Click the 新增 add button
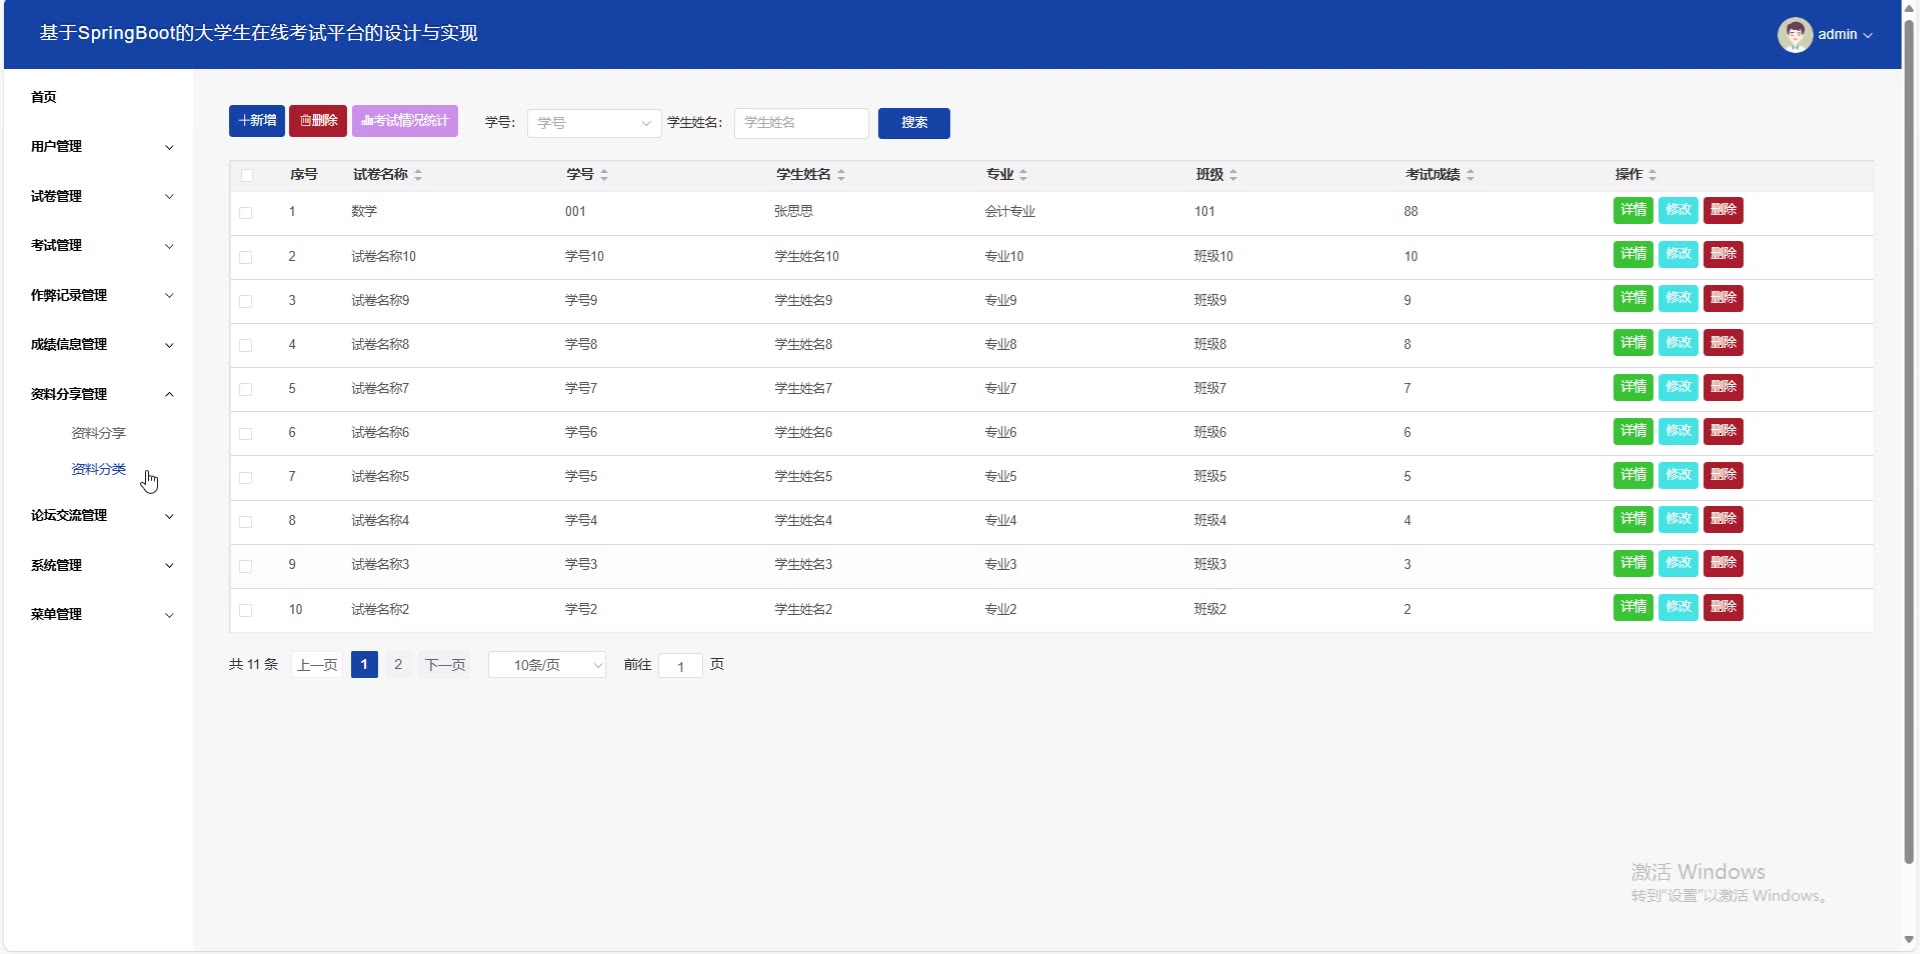The height and width of the screenshot is (954, 1920). click(257, 121)
